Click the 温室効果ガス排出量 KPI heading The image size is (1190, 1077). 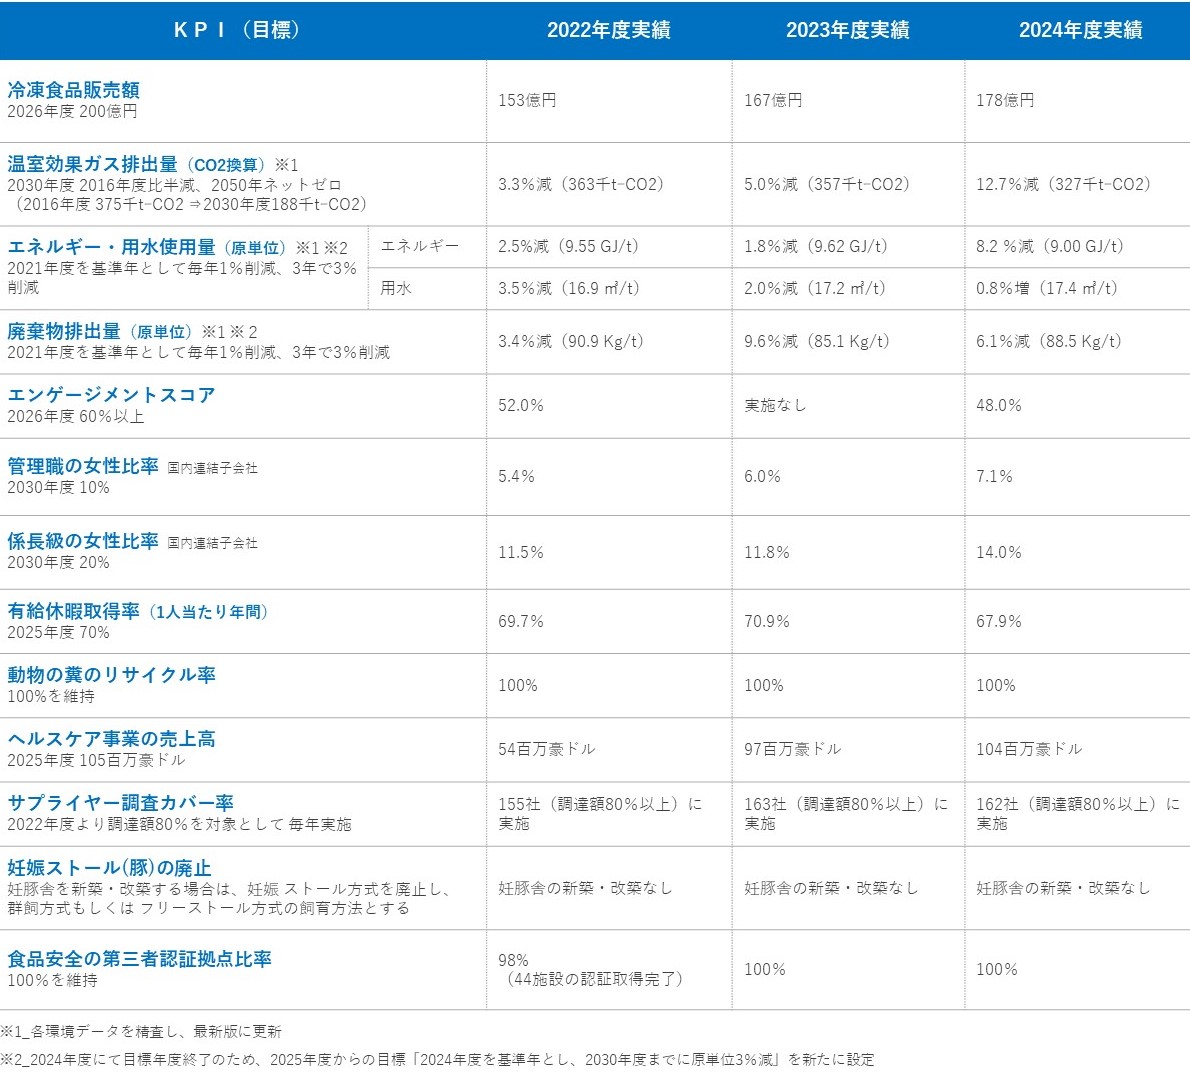[92, 164]
